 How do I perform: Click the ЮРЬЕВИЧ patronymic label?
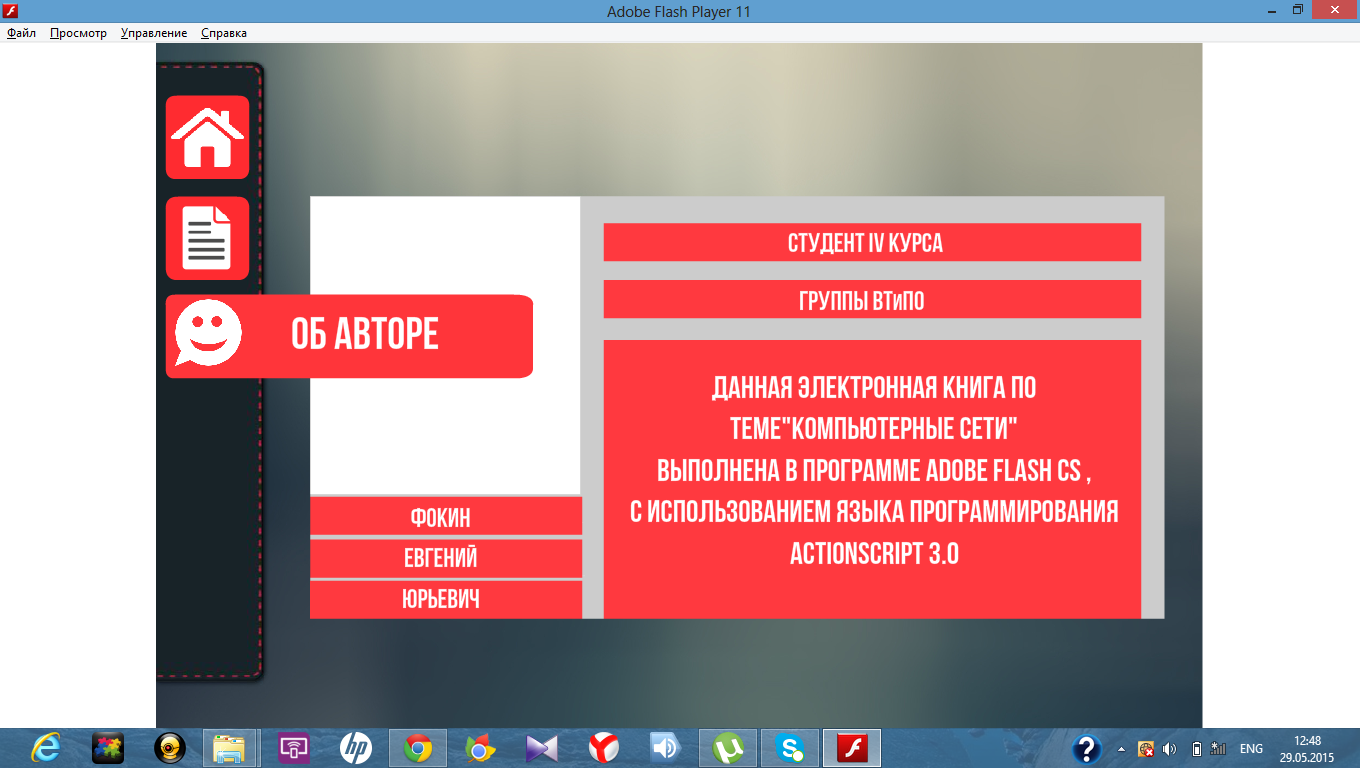pyautogui.click(x=445, y=599)
